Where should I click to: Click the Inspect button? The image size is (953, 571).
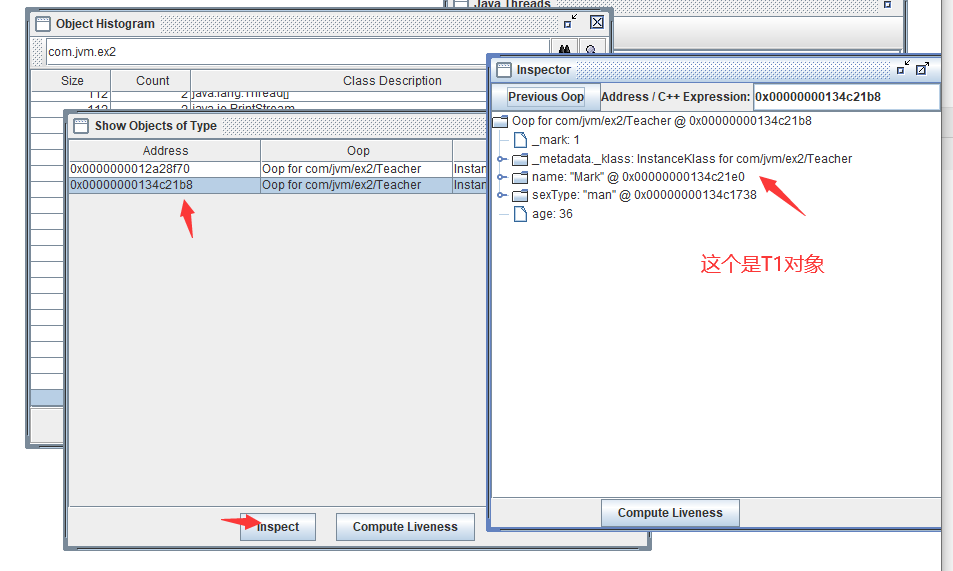(278, 527)
